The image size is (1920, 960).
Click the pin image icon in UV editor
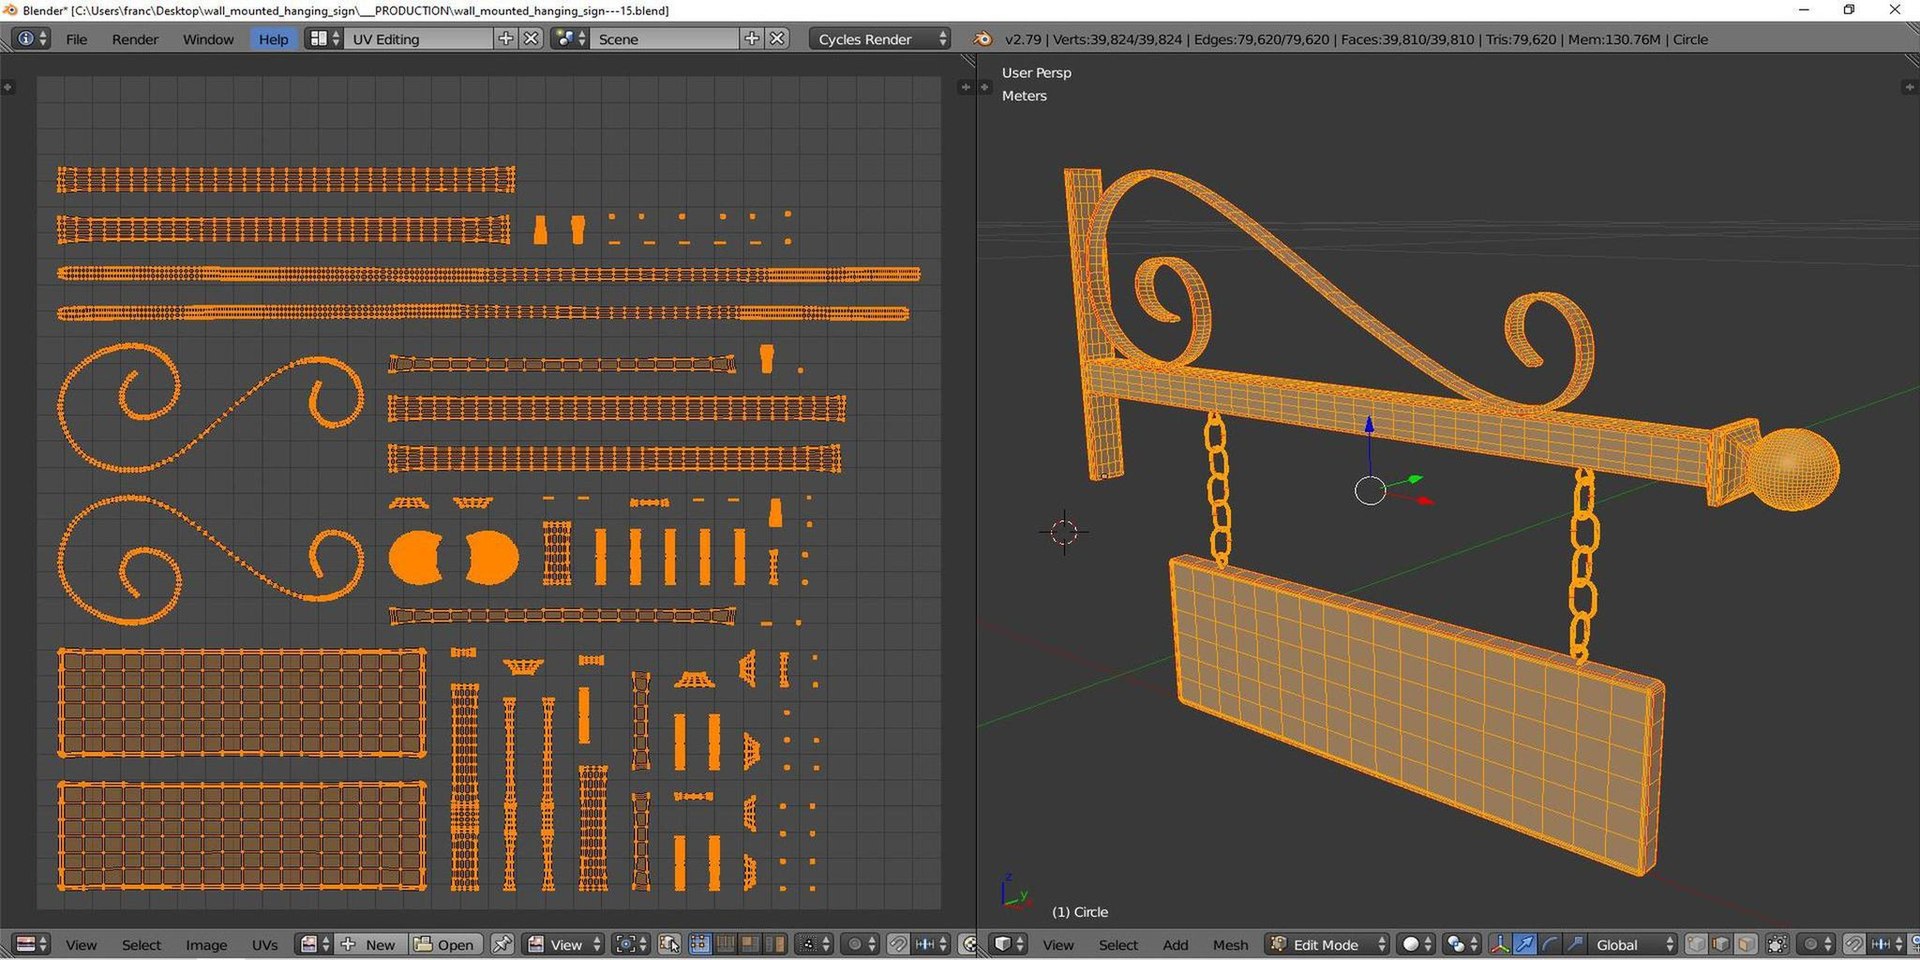502,944
